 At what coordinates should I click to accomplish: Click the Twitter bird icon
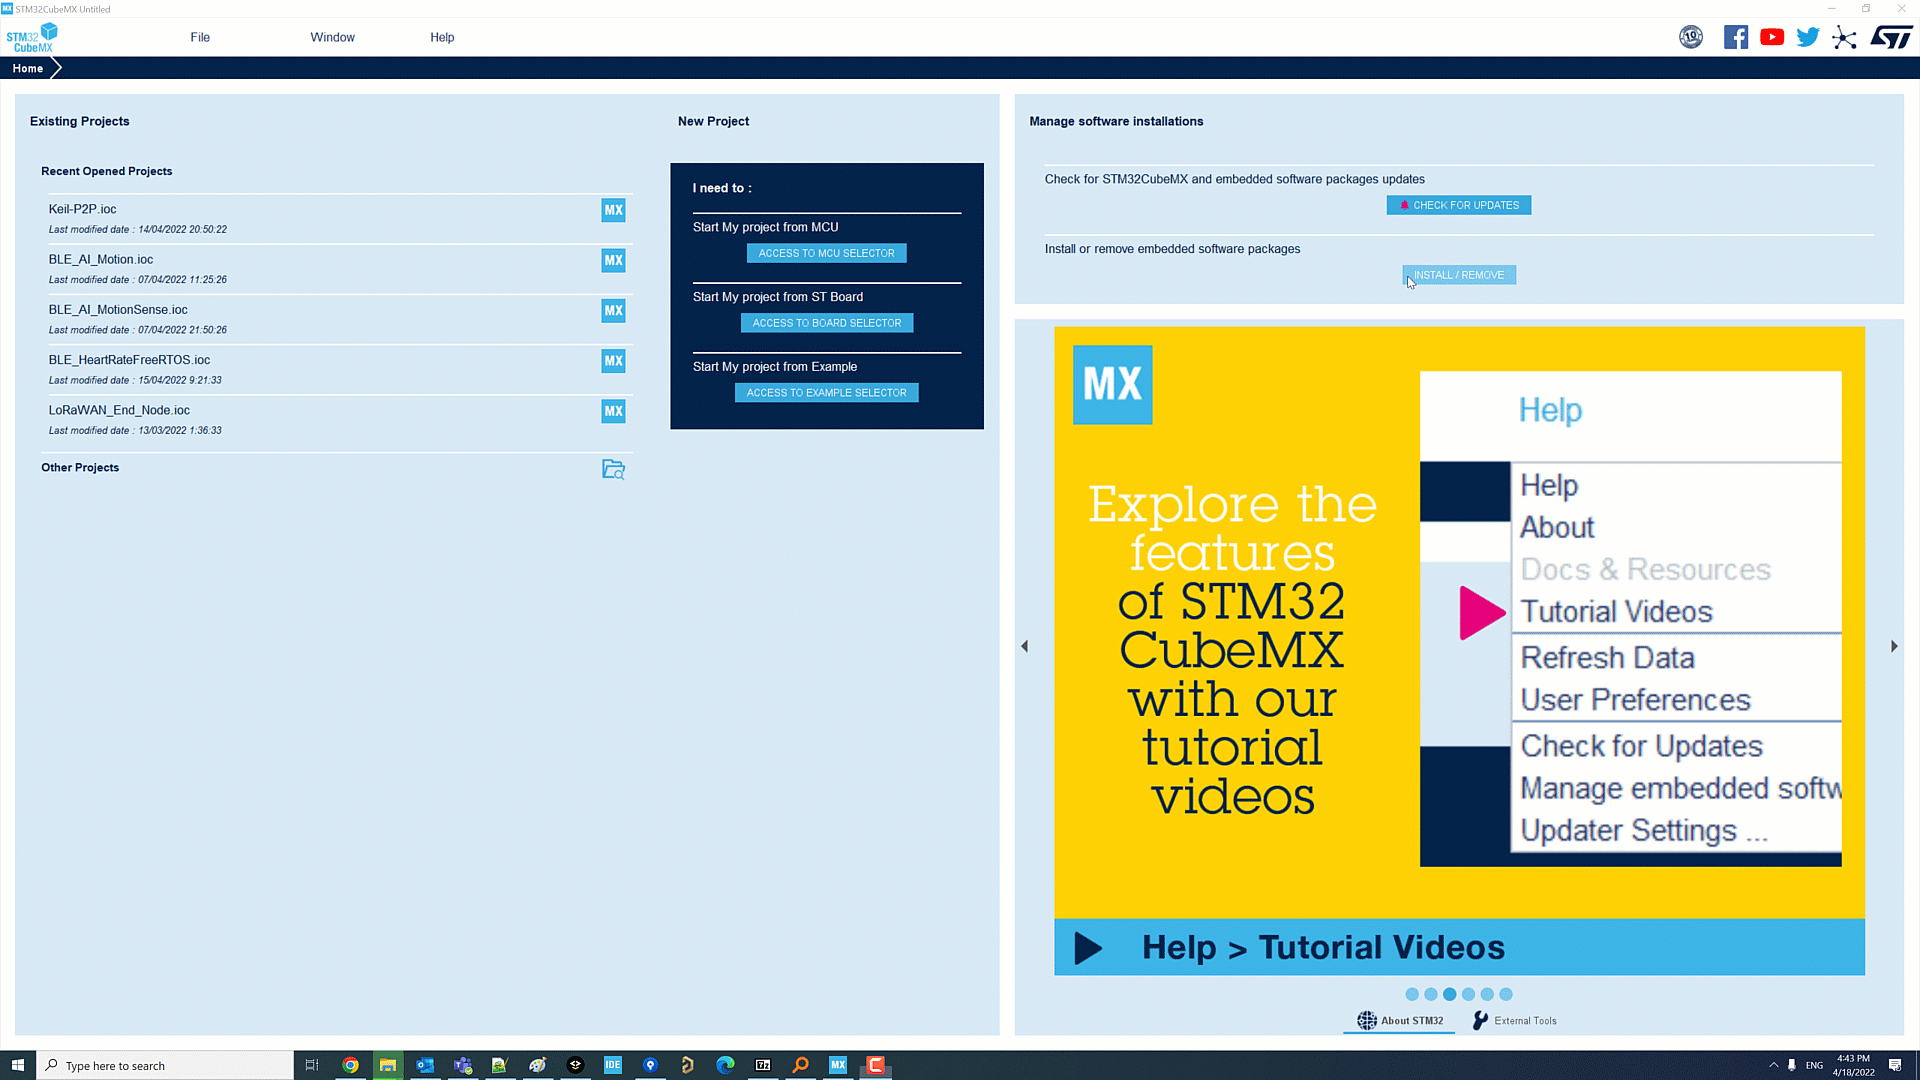pos(1808,38)
